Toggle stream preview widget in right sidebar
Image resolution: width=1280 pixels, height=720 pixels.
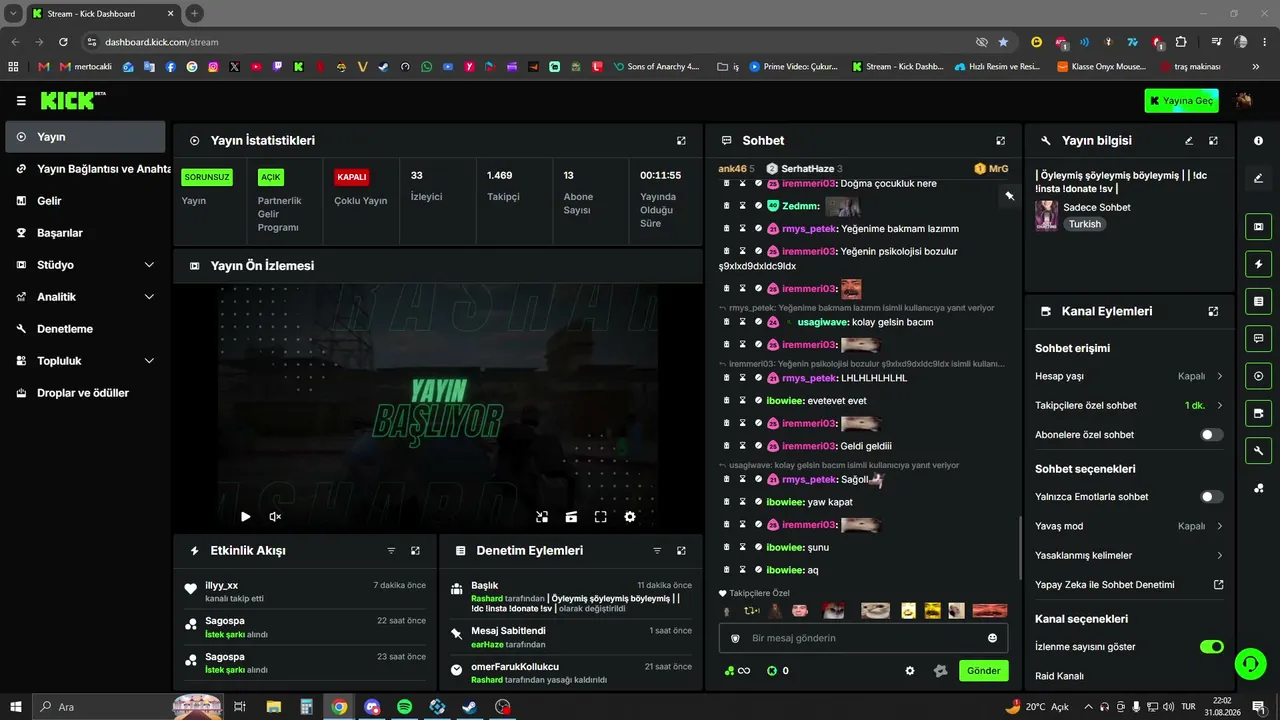coord(1258,227)
